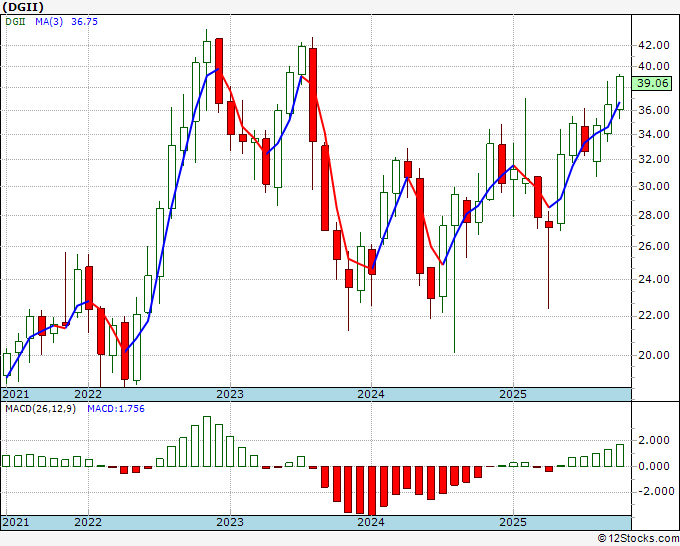Select the MACD(26,12,9) indicator label
Screen dimensions: 680x546
(40, 409)
